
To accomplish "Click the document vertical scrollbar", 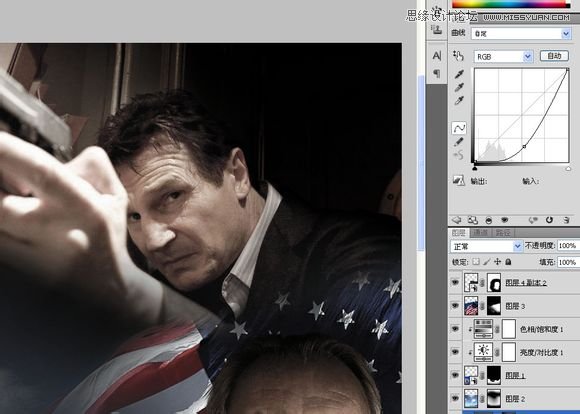I will [x=421, y=163].
